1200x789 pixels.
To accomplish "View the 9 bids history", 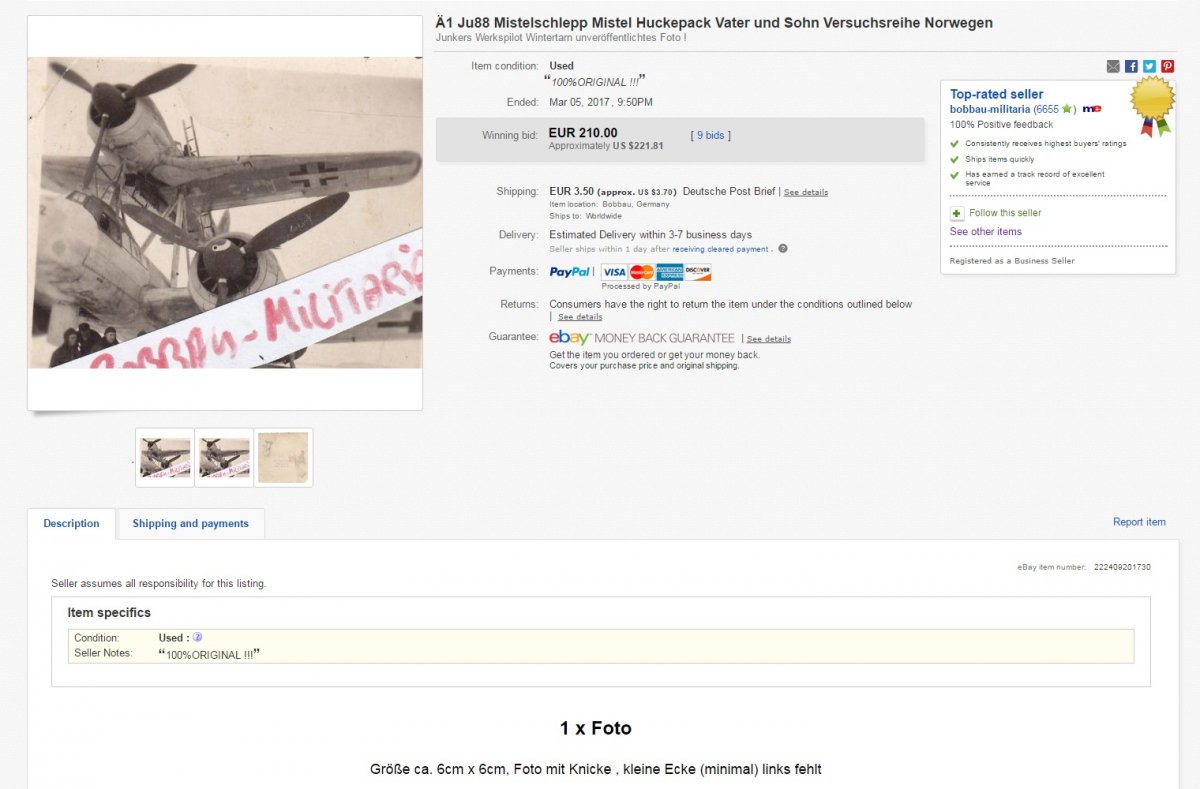I will [711, 135].
